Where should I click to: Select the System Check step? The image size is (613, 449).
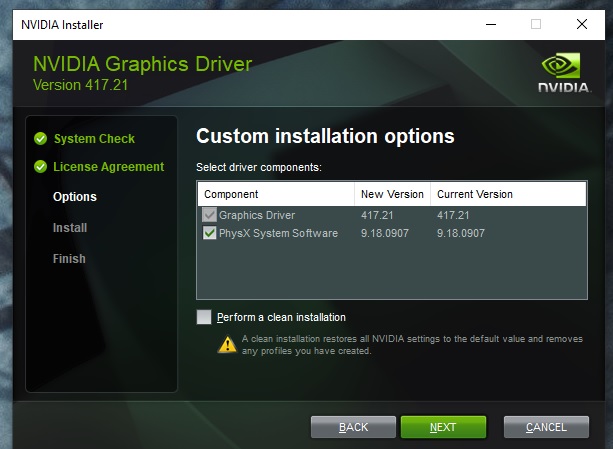pos(94,139)
